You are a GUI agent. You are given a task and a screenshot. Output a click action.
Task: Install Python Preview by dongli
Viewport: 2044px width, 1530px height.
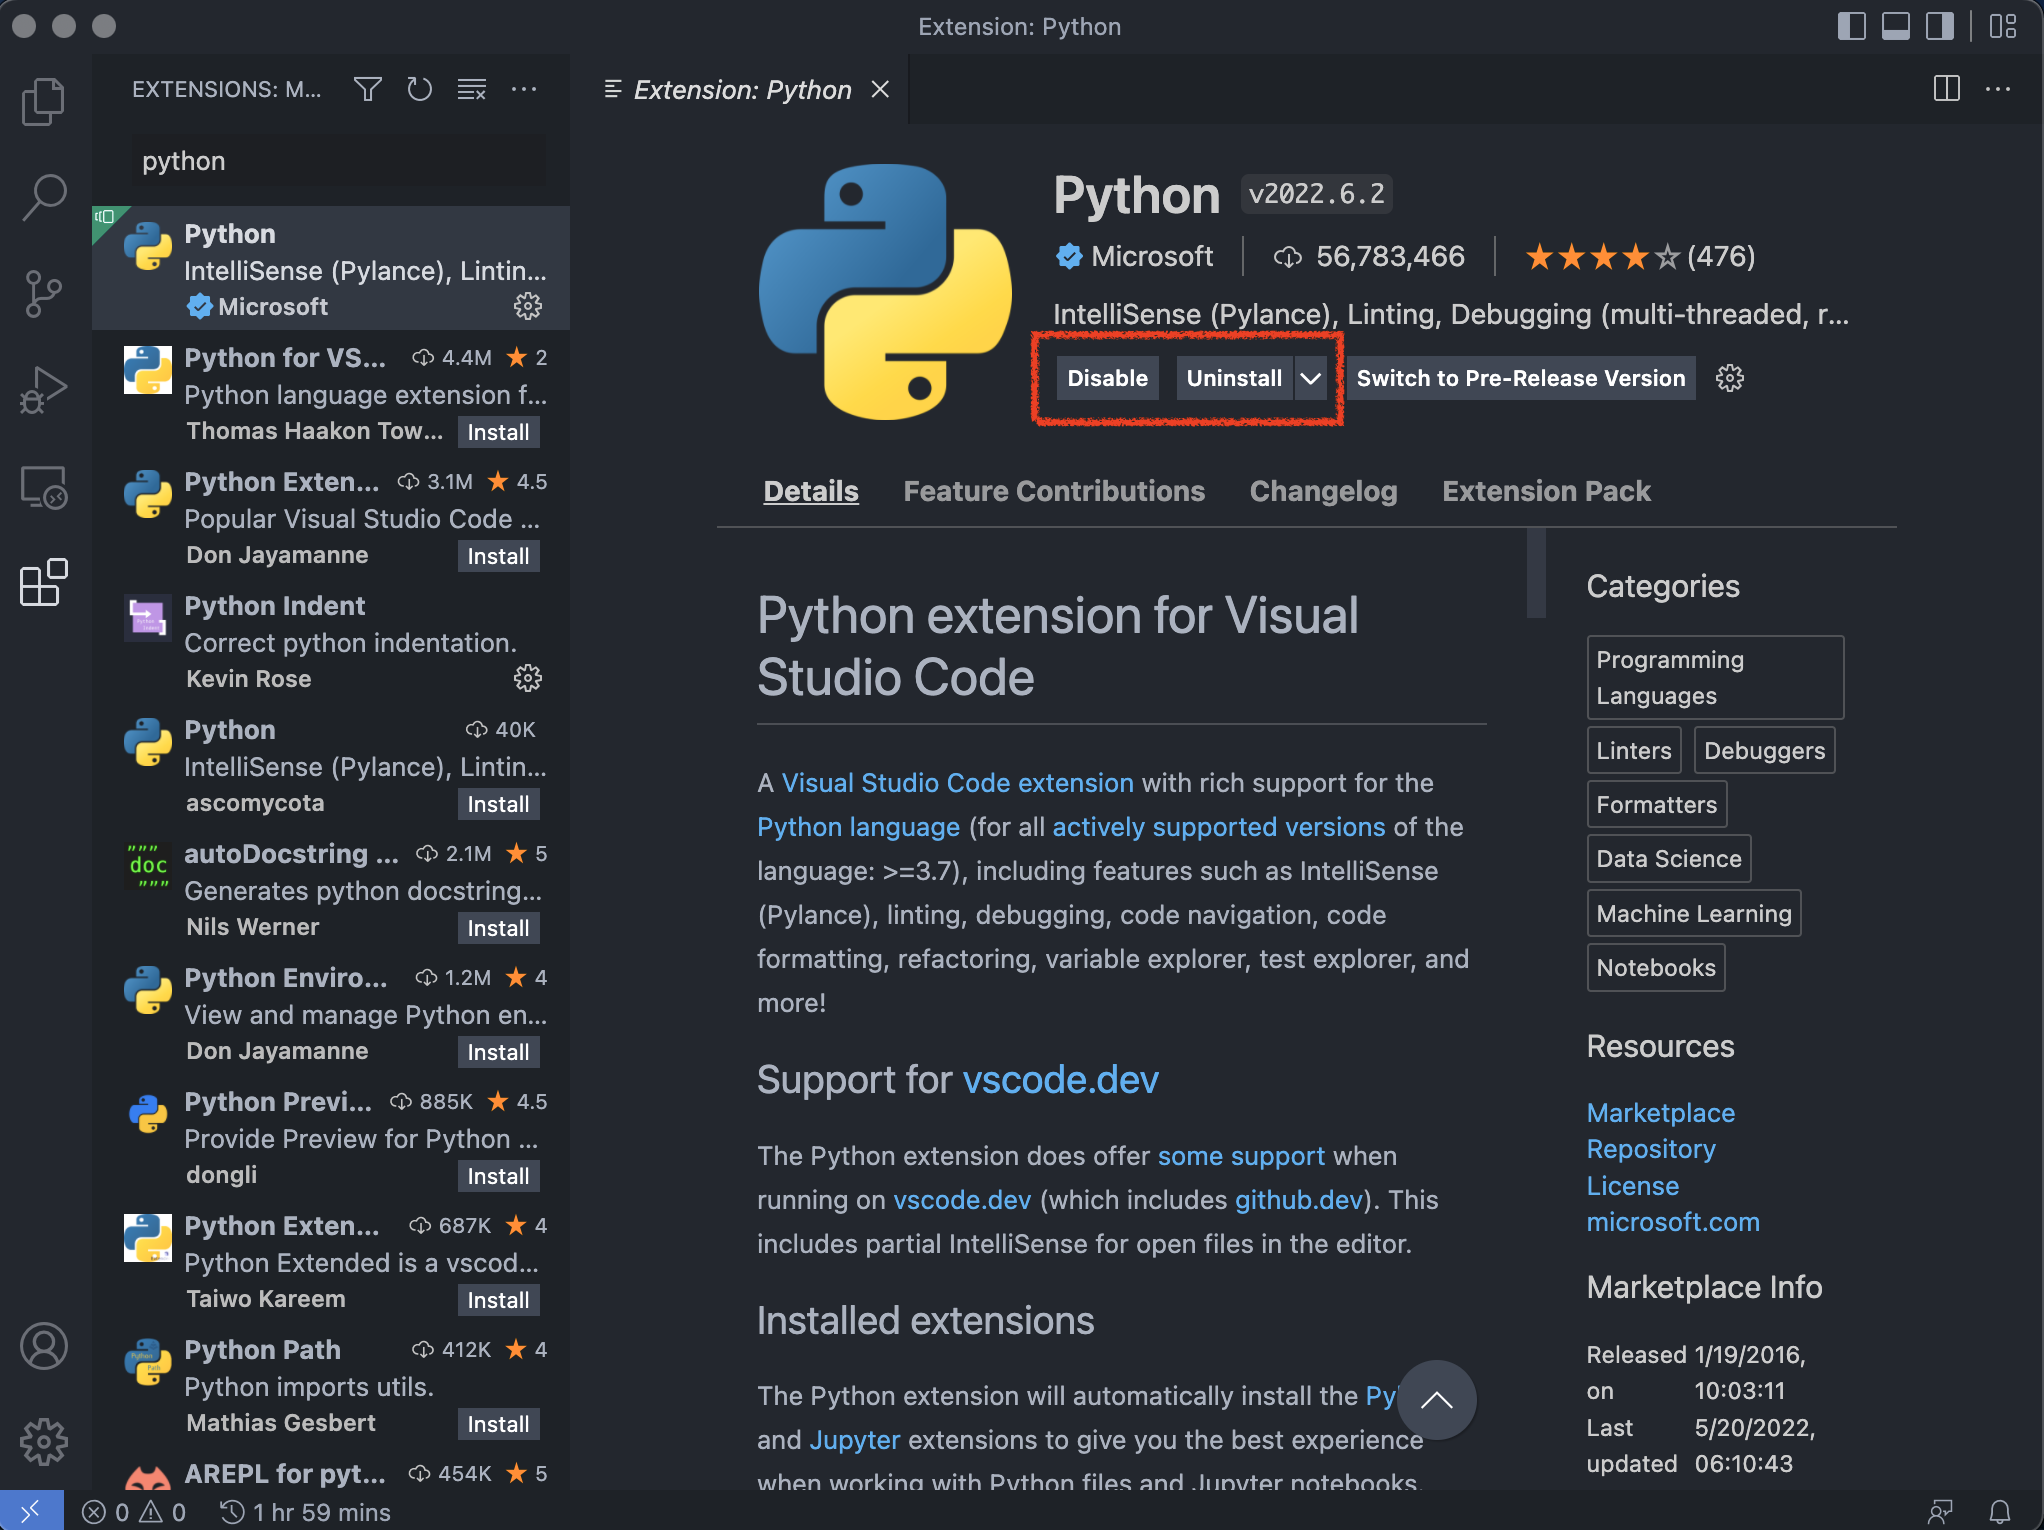tap(498, 1176)
